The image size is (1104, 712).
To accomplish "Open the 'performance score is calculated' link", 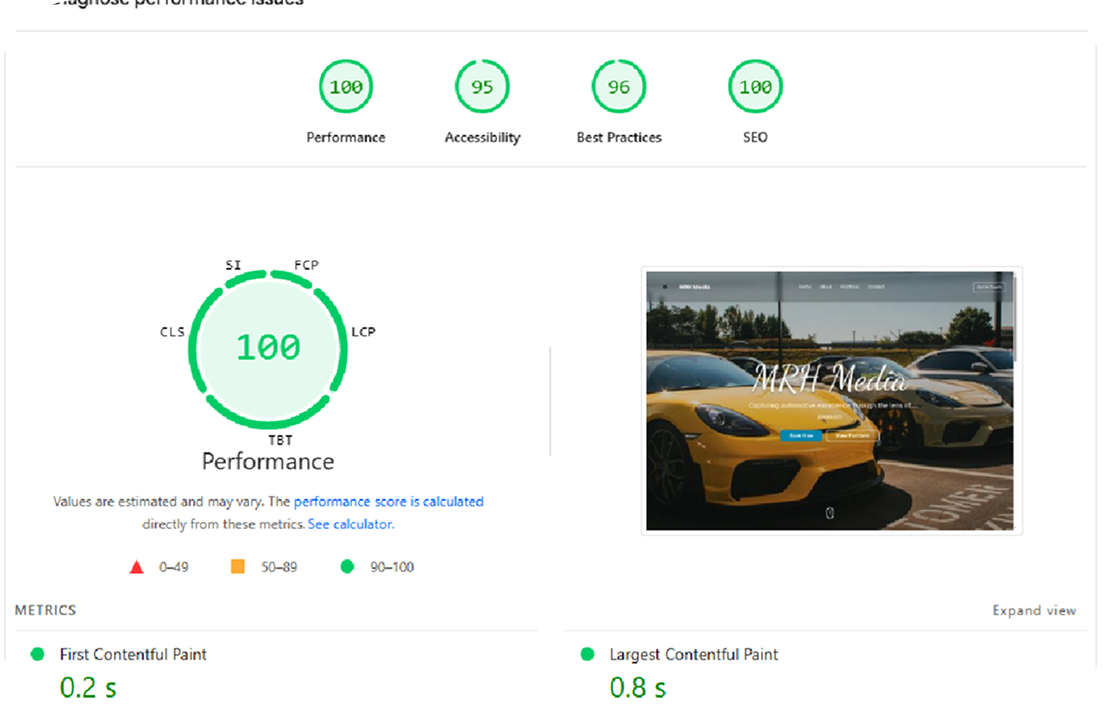I will (389, 501).
